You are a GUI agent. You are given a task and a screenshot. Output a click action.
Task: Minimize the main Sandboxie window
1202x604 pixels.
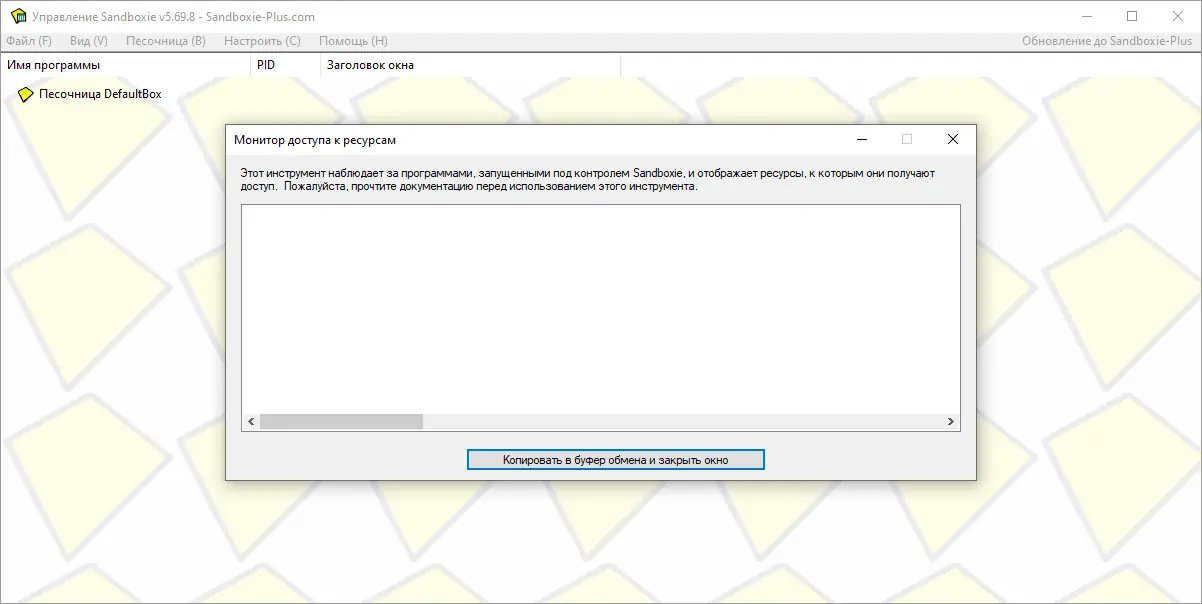coord(1086,16)
